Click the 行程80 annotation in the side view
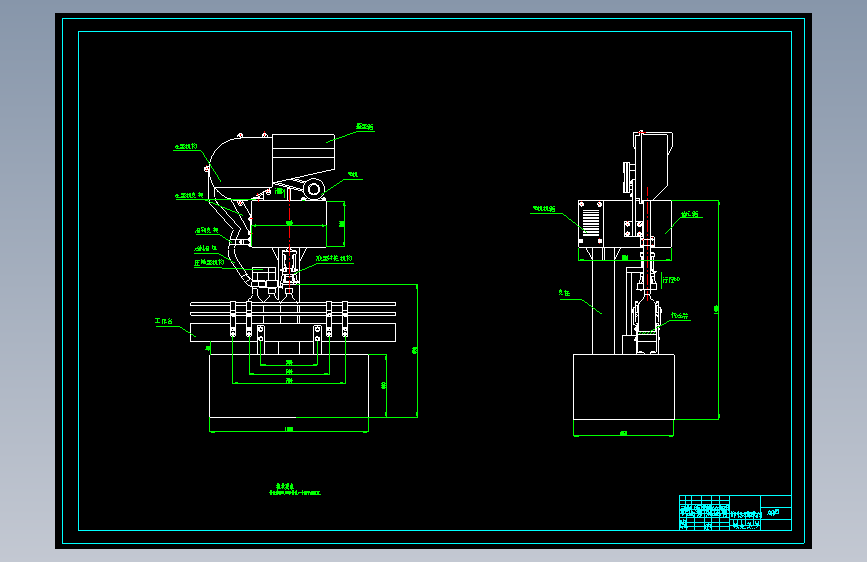Viewport: 867px width, 562px height. 671,280
